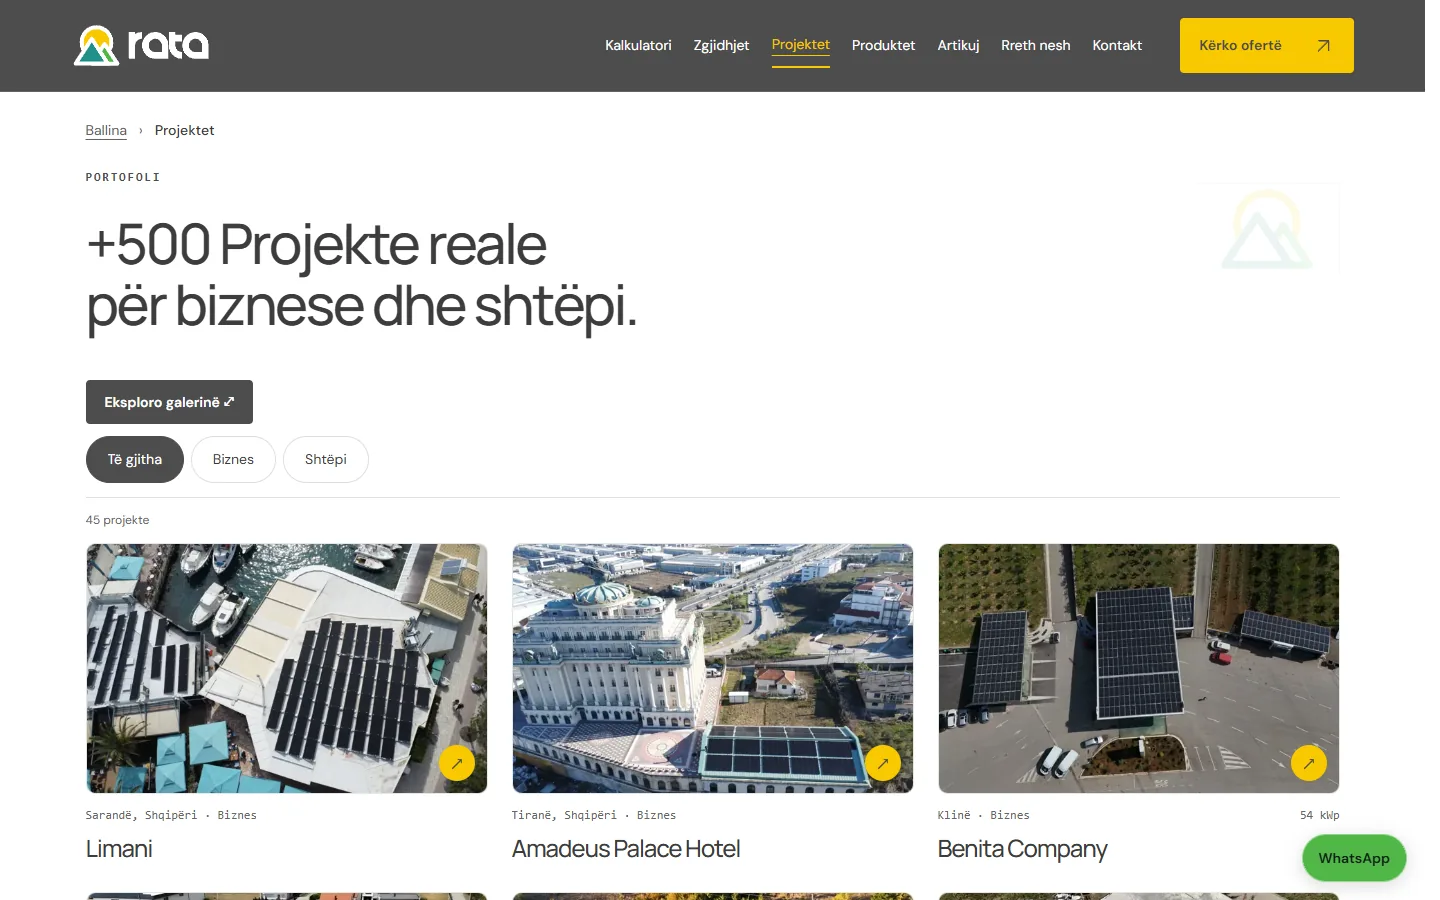Select the Të gjitha filter
The height and width of the screenshot is (900, 1440).
(x=135, y=459)
